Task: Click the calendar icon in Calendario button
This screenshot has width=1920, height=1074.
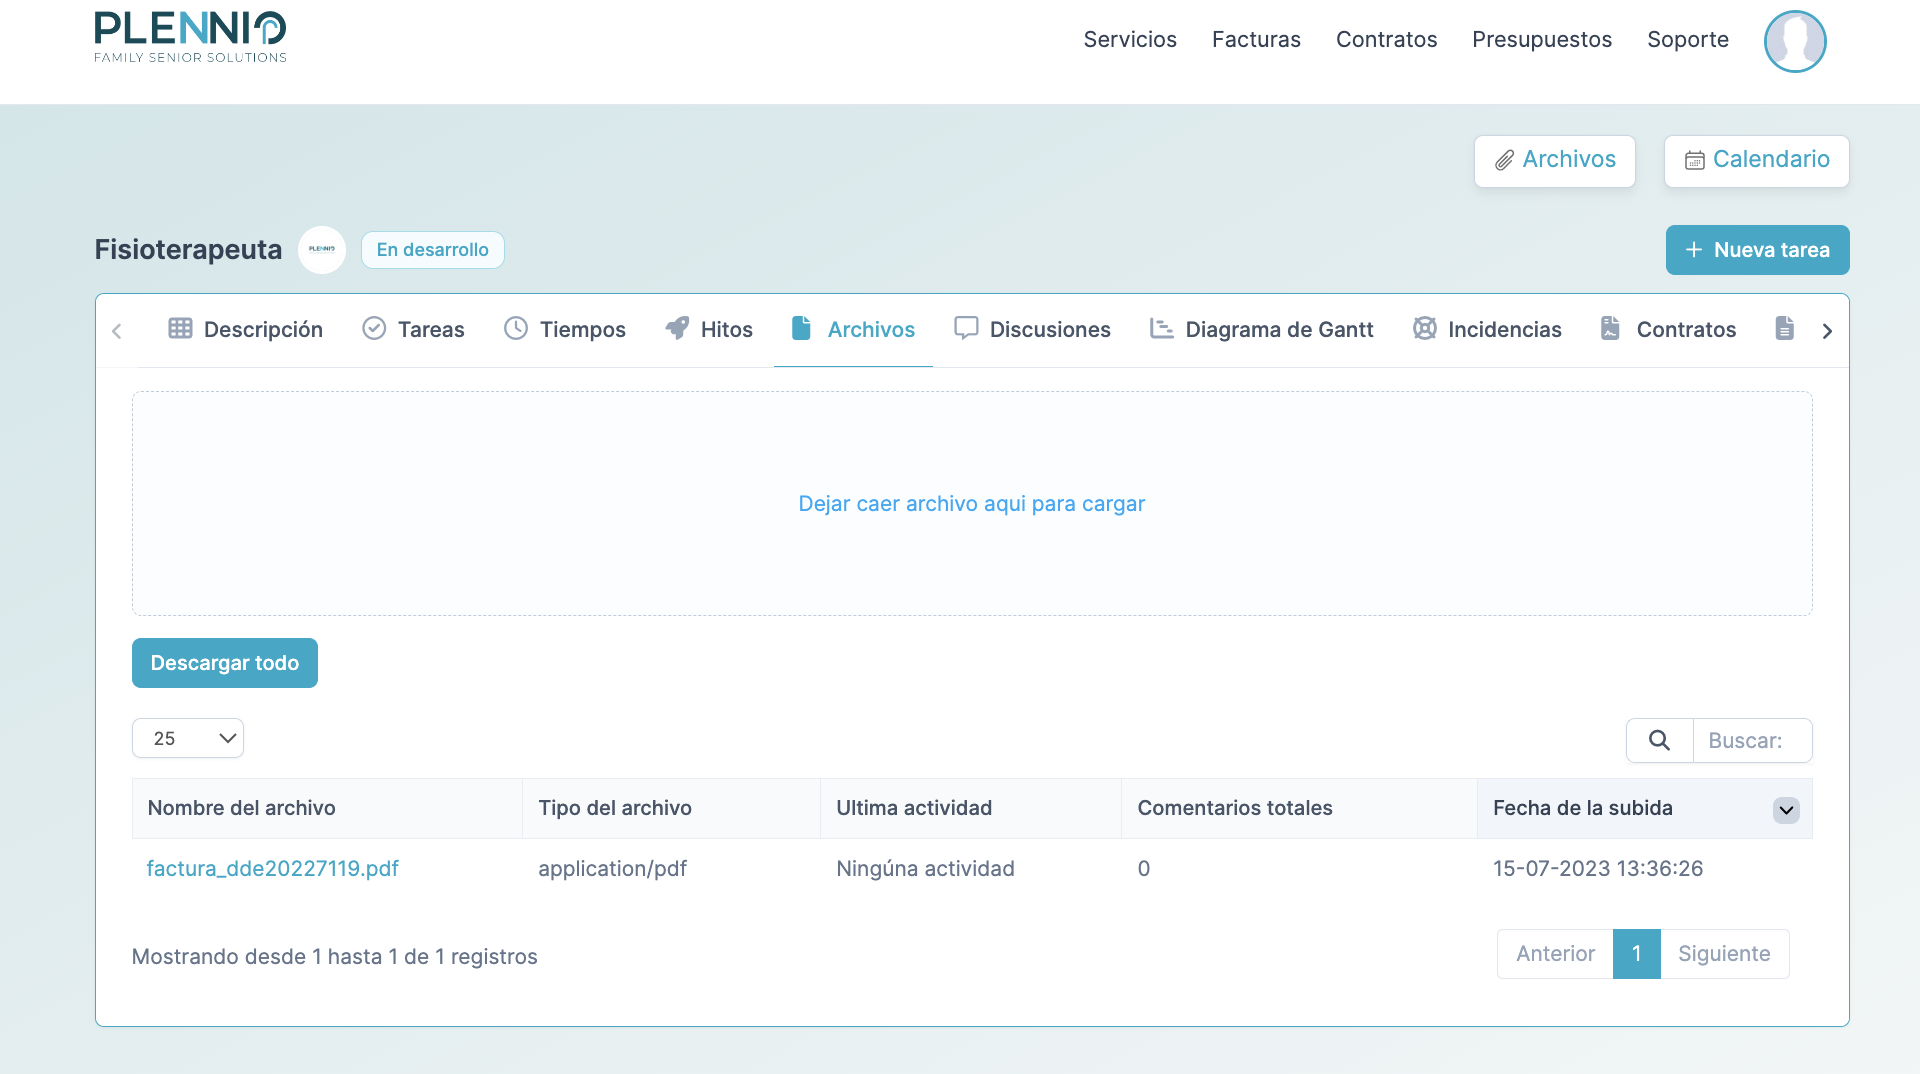Action: coord(1694,160)
